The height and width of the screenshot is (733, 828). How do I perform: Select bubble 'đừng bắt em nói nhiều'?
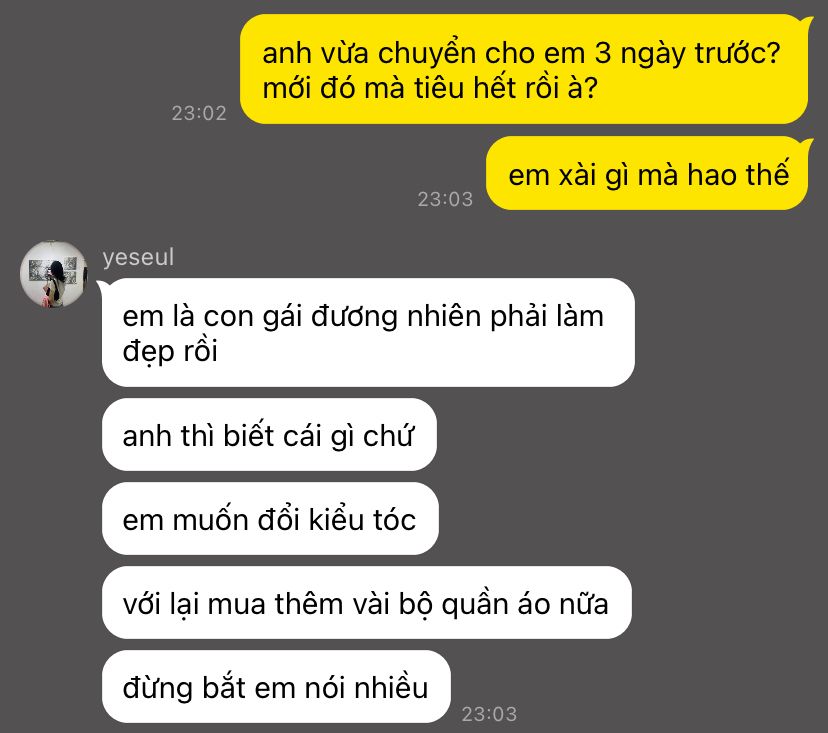coord(276,687)
